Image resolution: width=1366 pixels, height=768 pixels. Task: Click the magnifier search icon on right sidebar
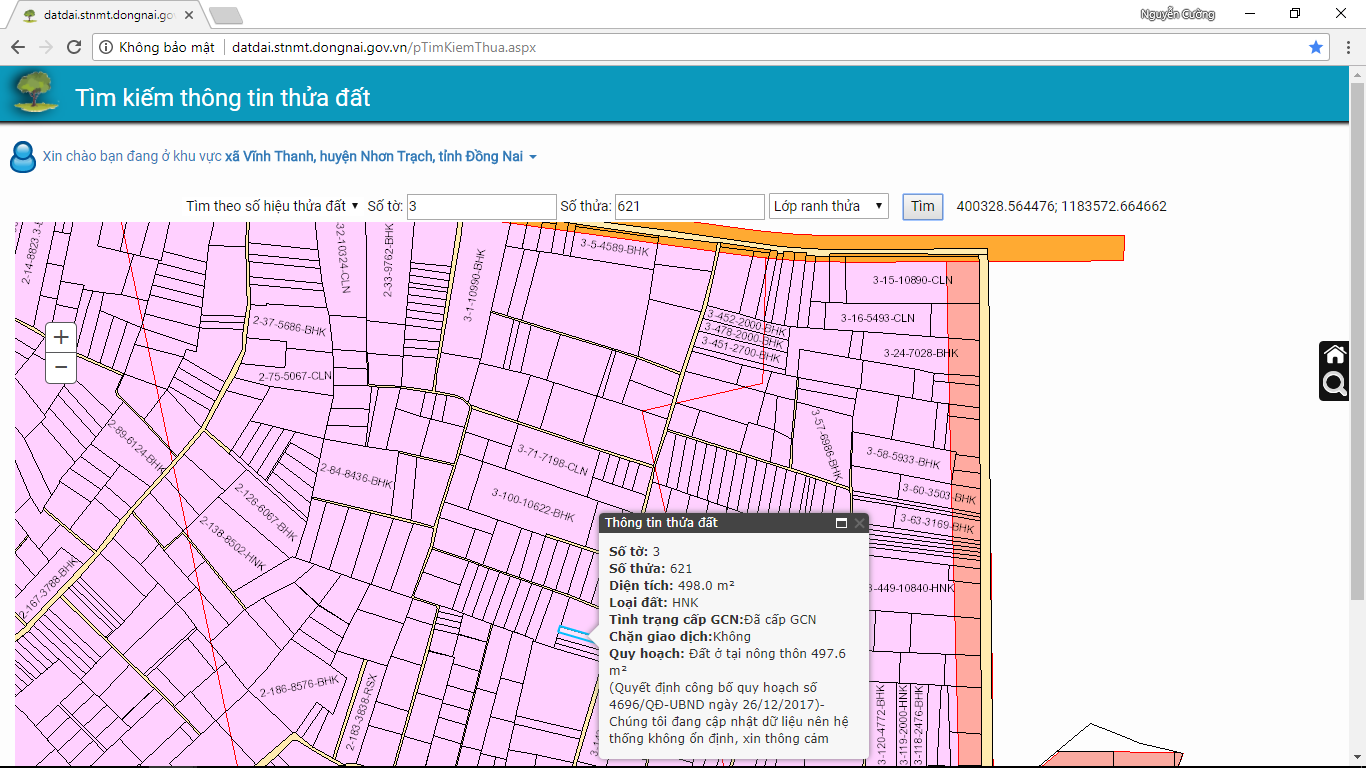point(1335,384)
